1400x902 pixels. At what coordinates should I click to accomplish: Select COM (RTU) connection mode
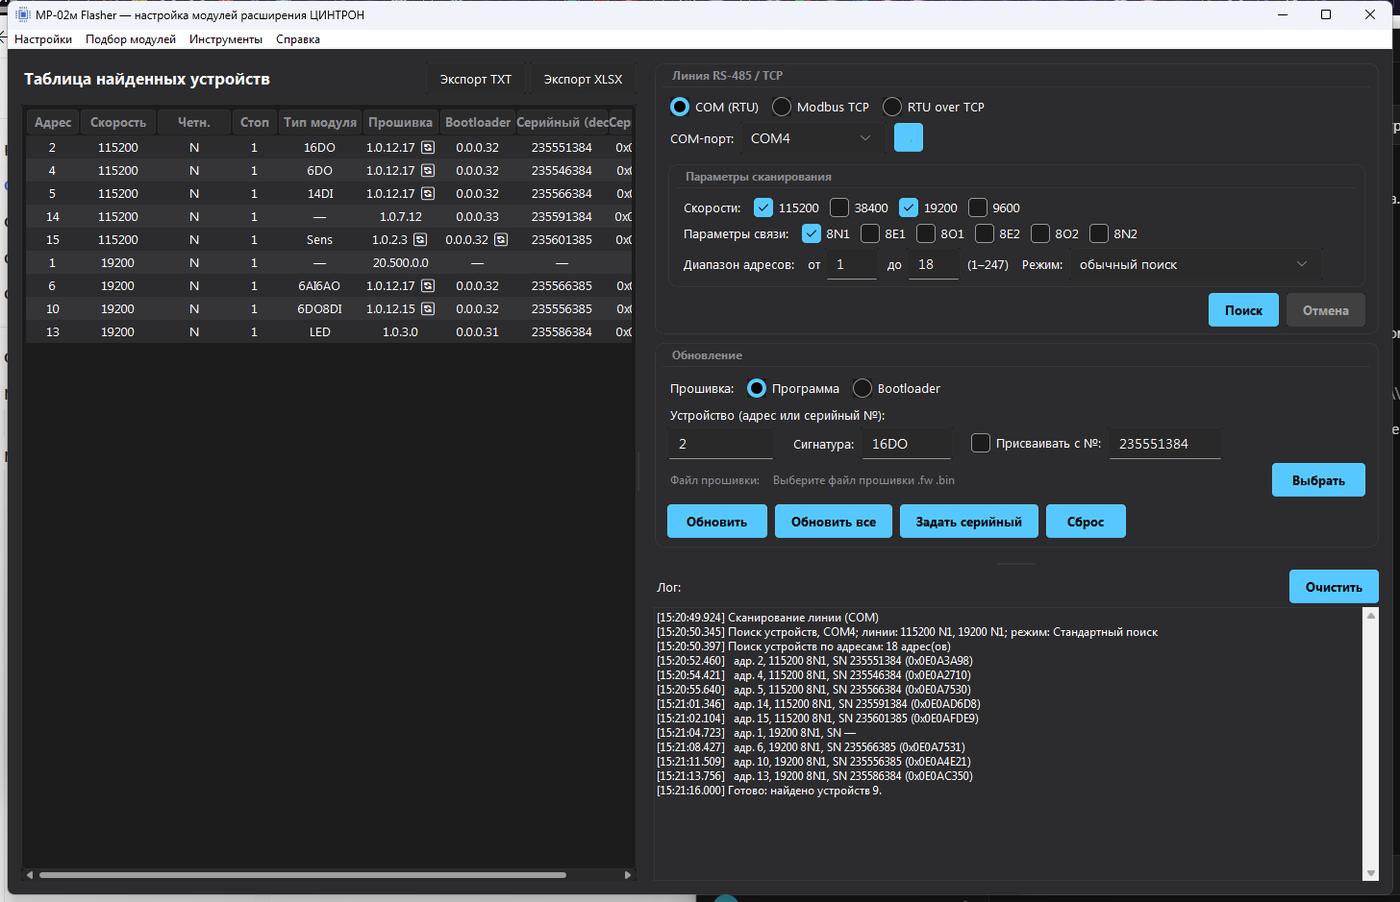680,107
